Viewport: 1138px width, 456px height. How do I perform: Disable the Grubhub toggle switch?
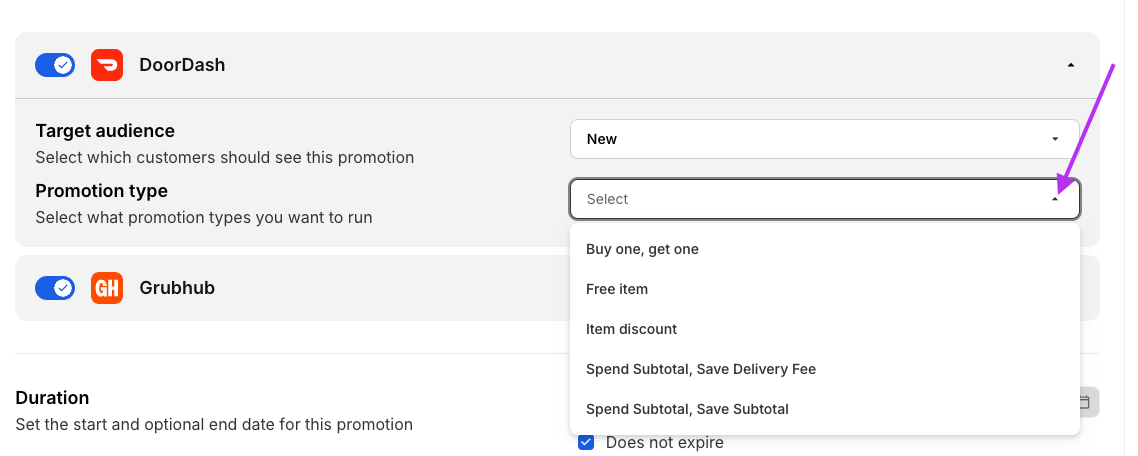[x=55, y=288]
